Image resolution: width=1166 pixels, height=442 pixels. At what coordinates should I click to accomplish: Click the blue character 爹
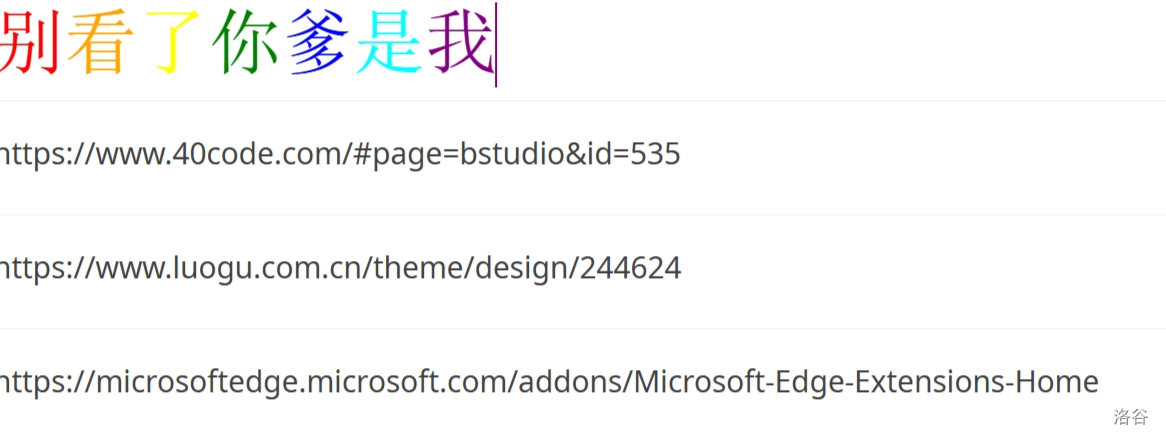tap(318, 45)
